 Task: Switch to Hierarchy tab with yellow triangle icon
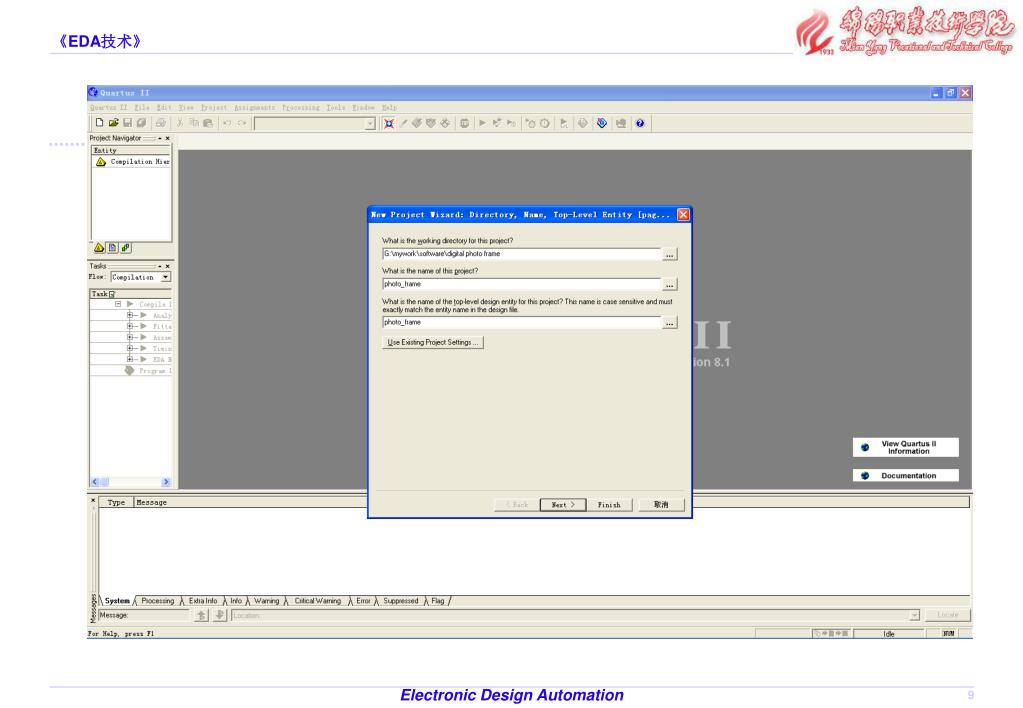coord(99,247)
